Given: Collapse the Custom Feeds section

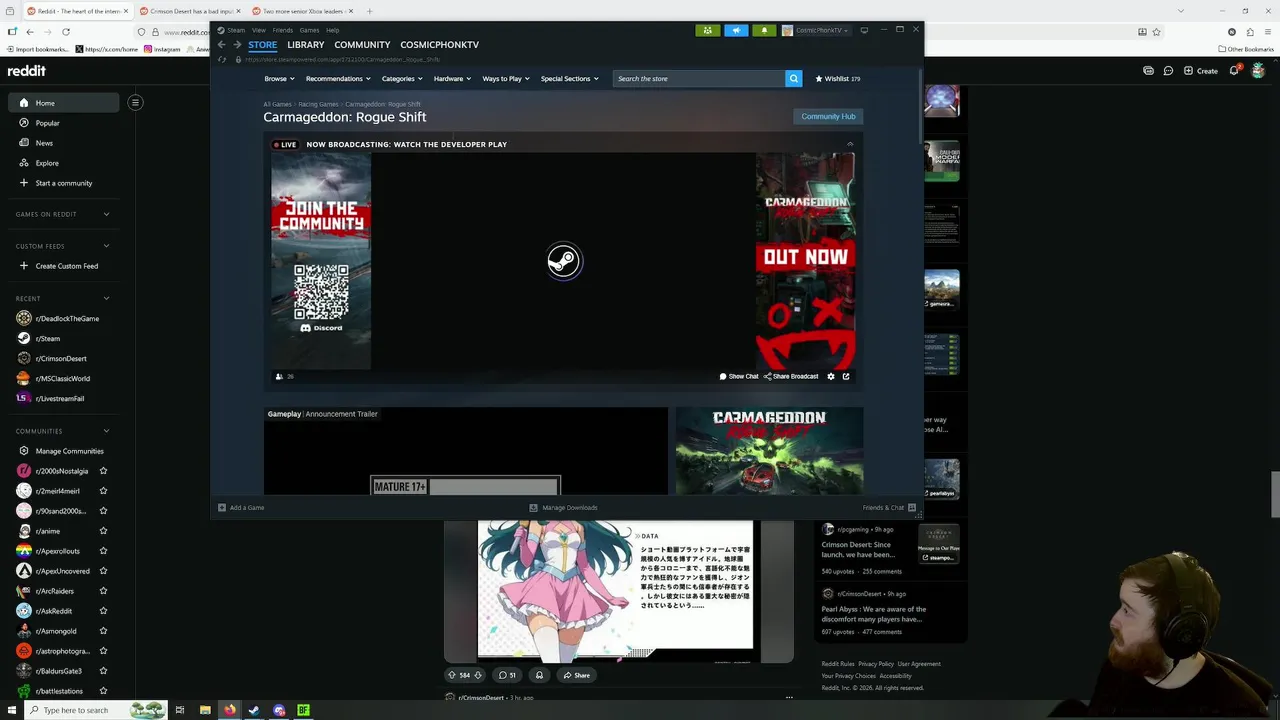Looking at the screenshot, I should [106, 246].
